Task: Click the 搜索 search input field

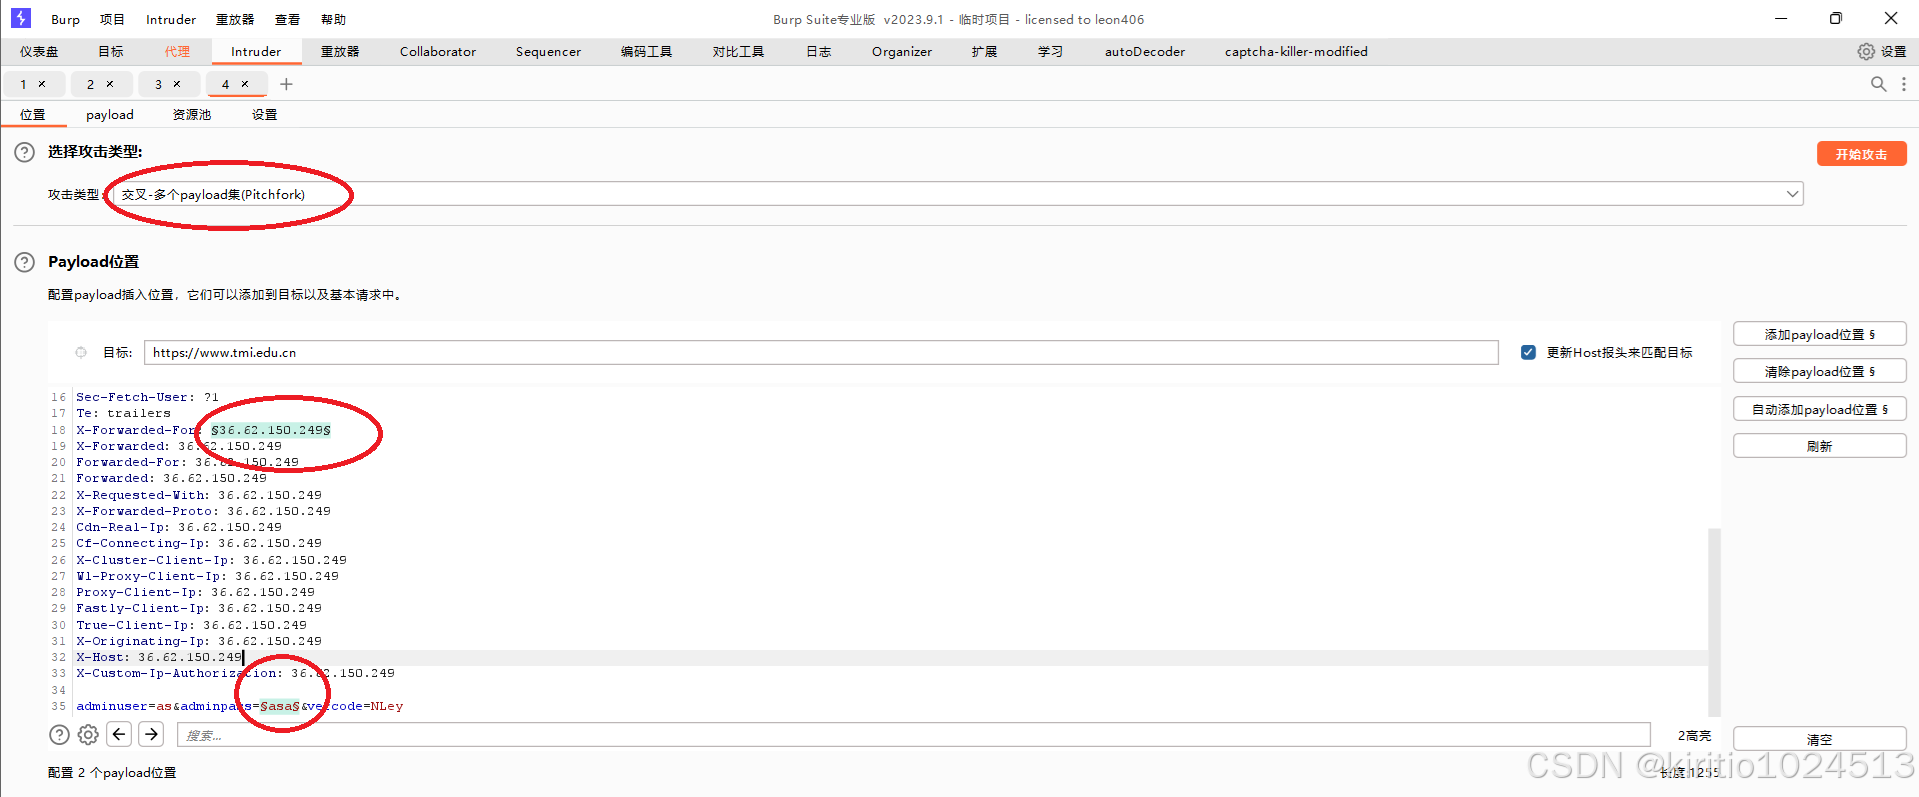Action: coord(913,735)
